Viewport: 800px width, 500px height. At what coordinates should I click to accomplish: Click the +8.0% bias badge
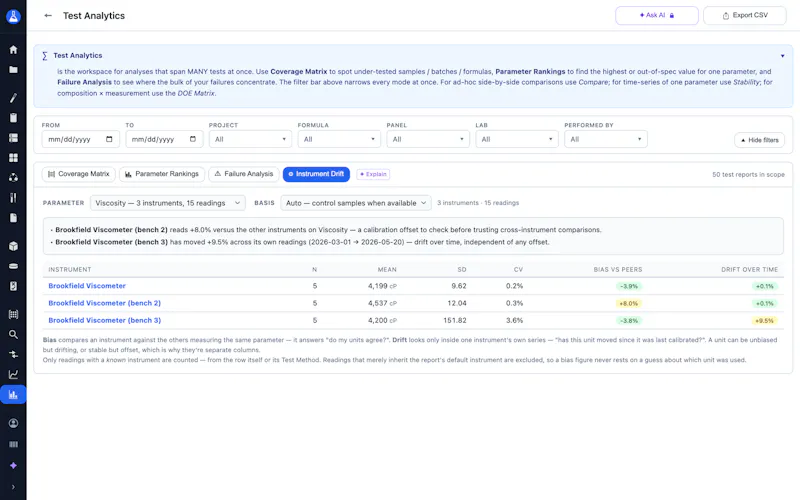[629, 304]
